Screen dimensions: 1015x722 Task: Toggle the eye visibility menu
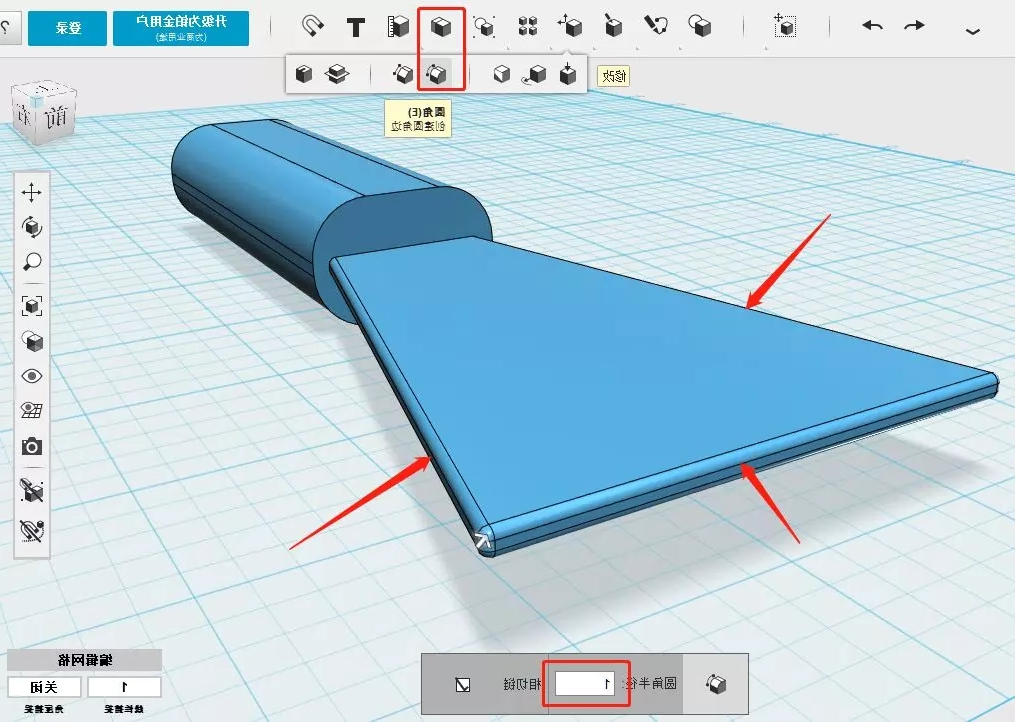(32, 376)
